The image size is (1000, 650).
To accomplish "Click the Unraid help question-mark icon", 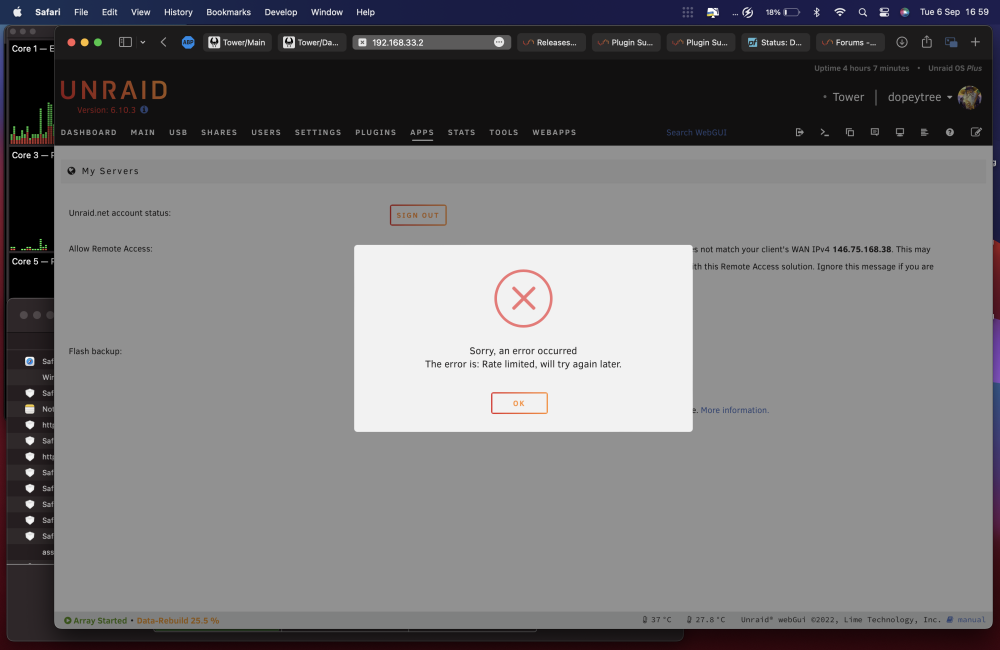I will tap(950, 132).
